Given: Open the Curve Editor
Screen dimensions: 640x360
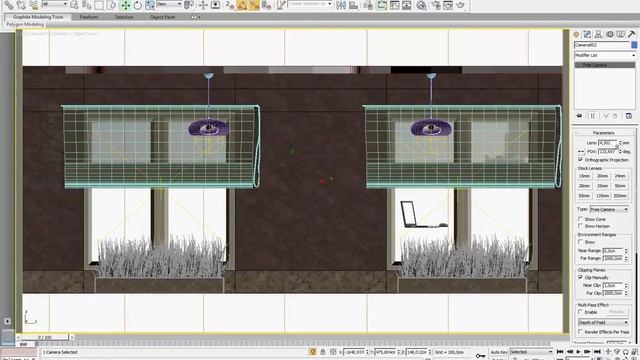Looking at the screenshot, I should 394,5.
